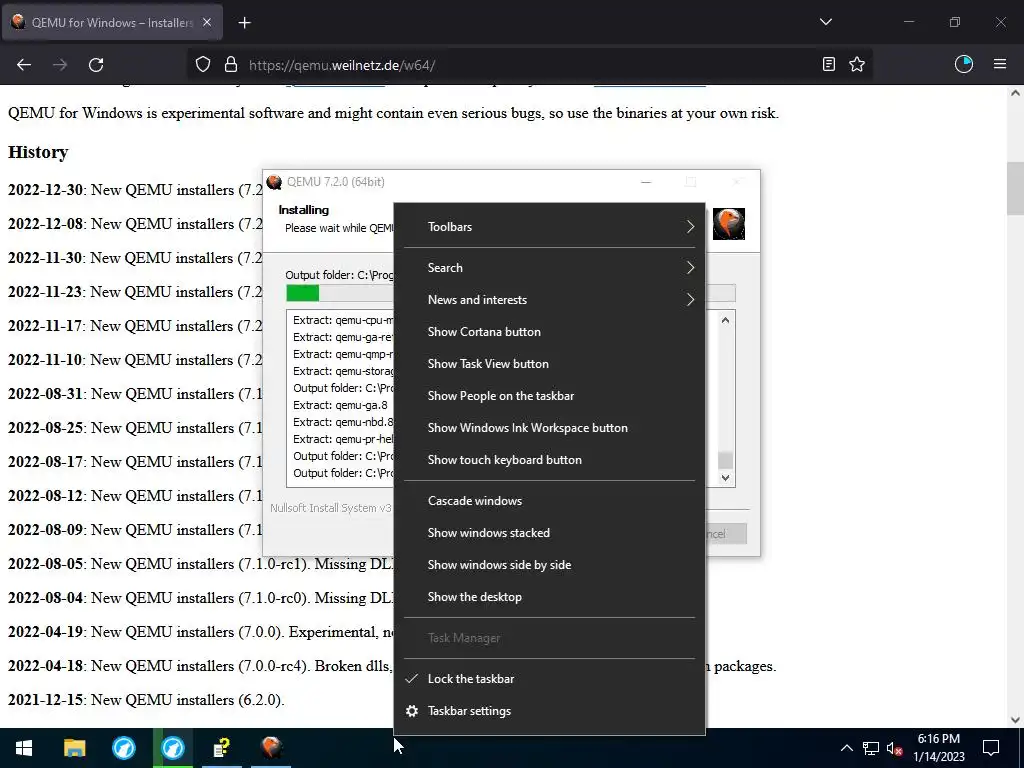Click the 2022-08-31 history entry
This screenshot has height=768, width=1024.
click(x=135, y=394)
